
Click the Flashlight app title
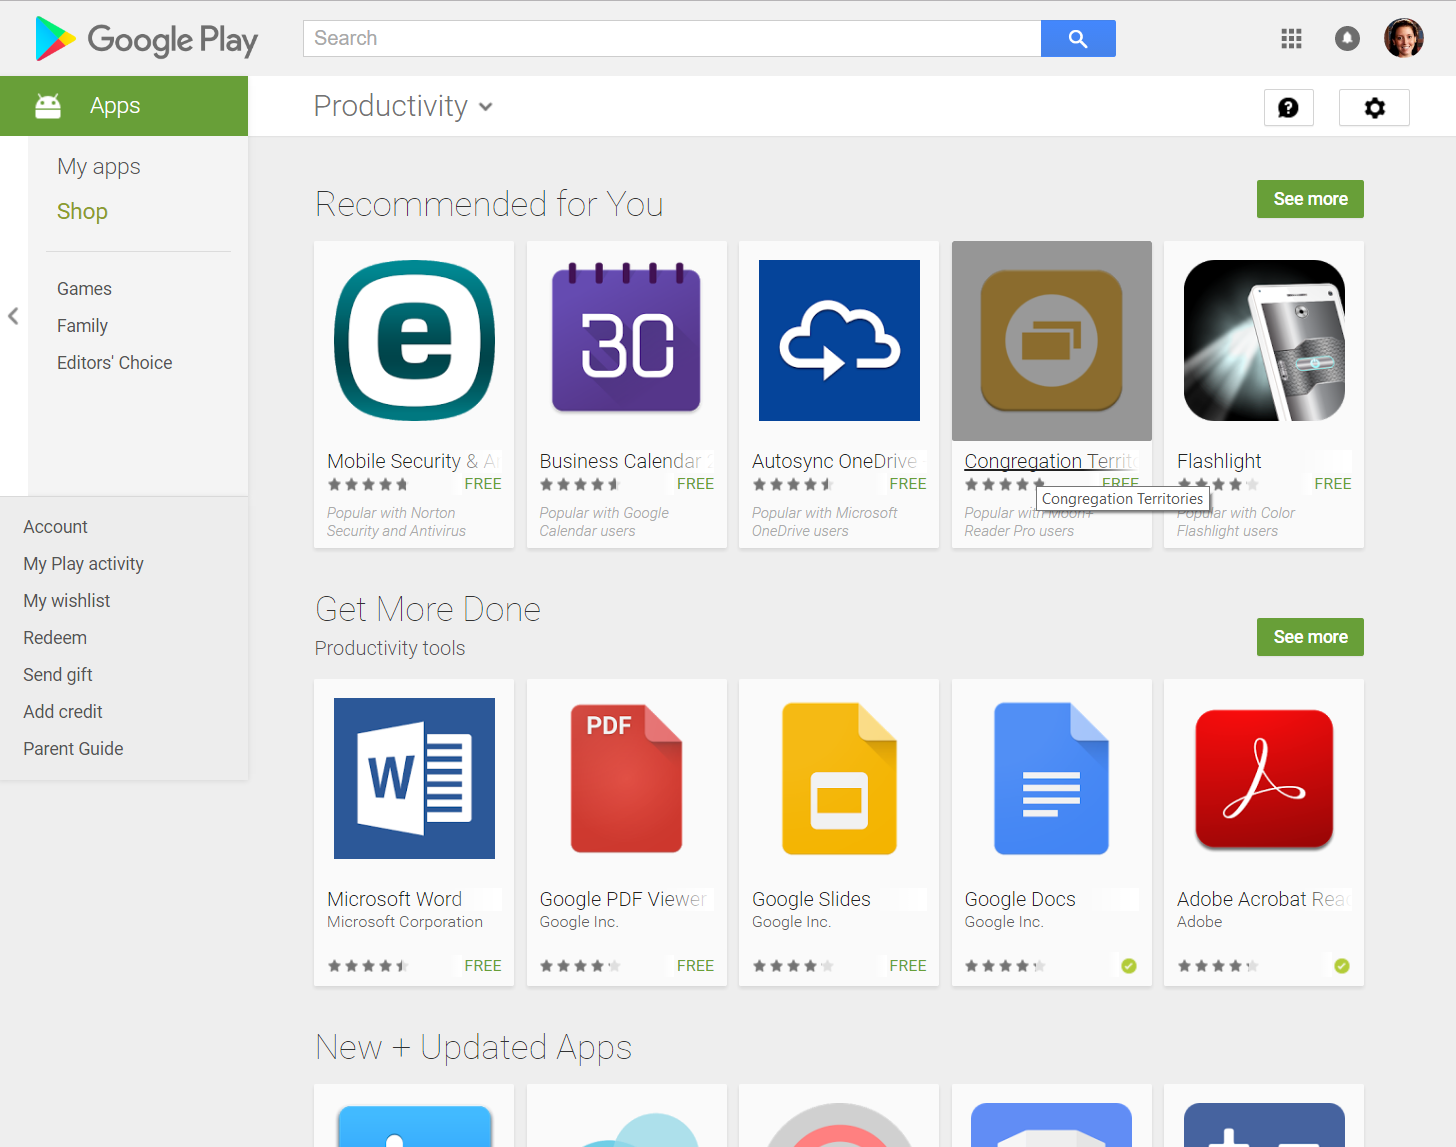click(1219, 461)
